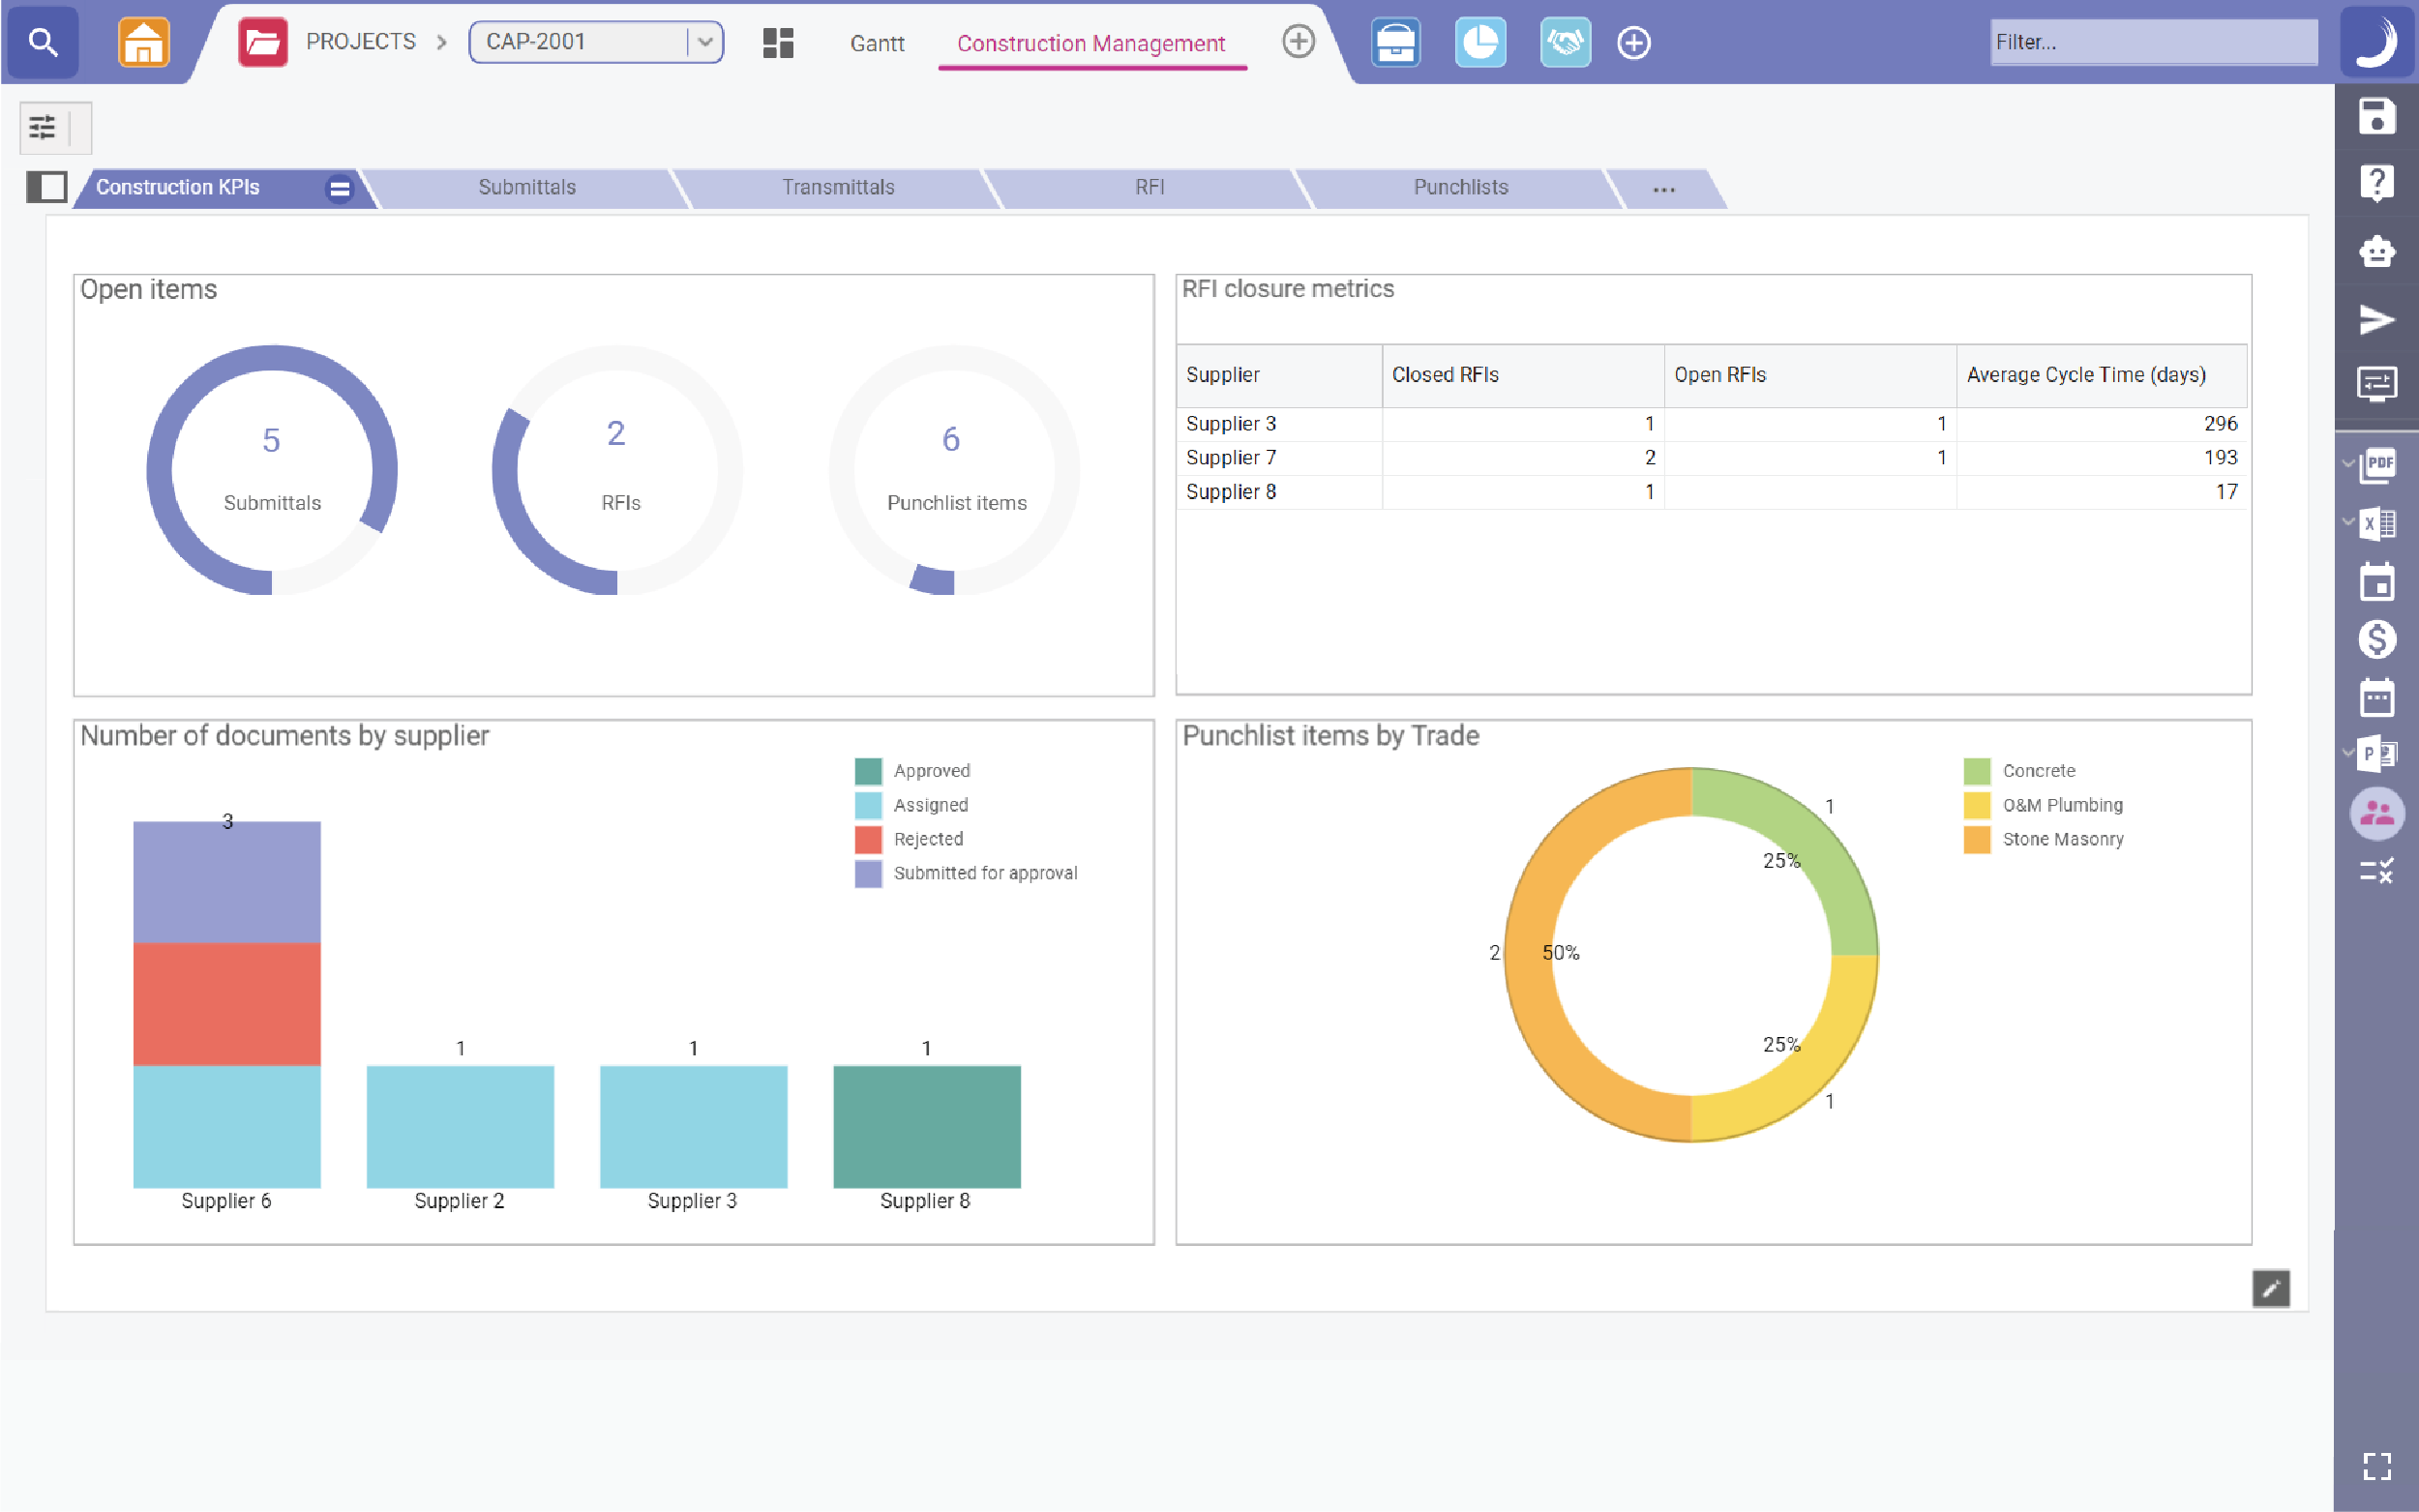This screenshot has width=2419, height=1512.
Task: Expand the PDF export options chevron
Action: [2348, 463]
